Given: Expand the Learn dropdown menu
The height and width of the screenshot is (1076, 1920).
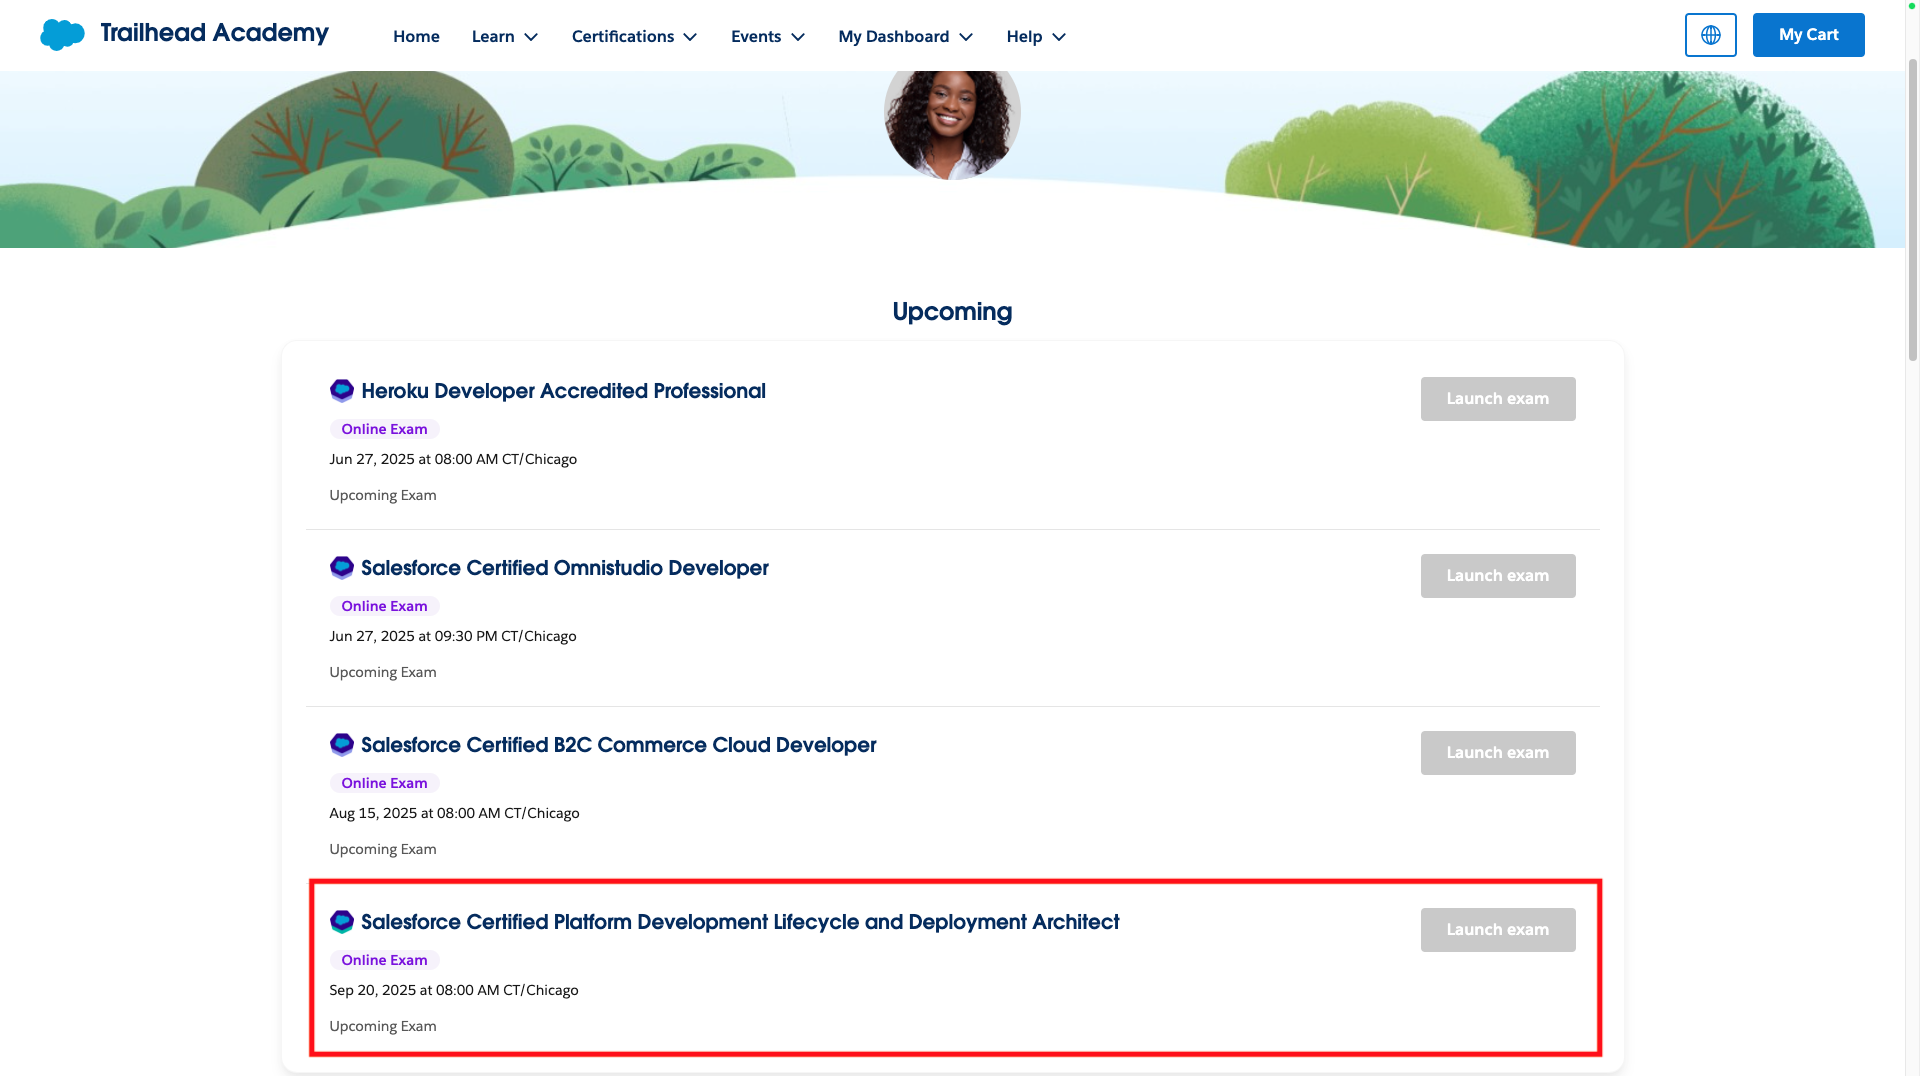Looking at the screenshot, I should coord(505,36).
